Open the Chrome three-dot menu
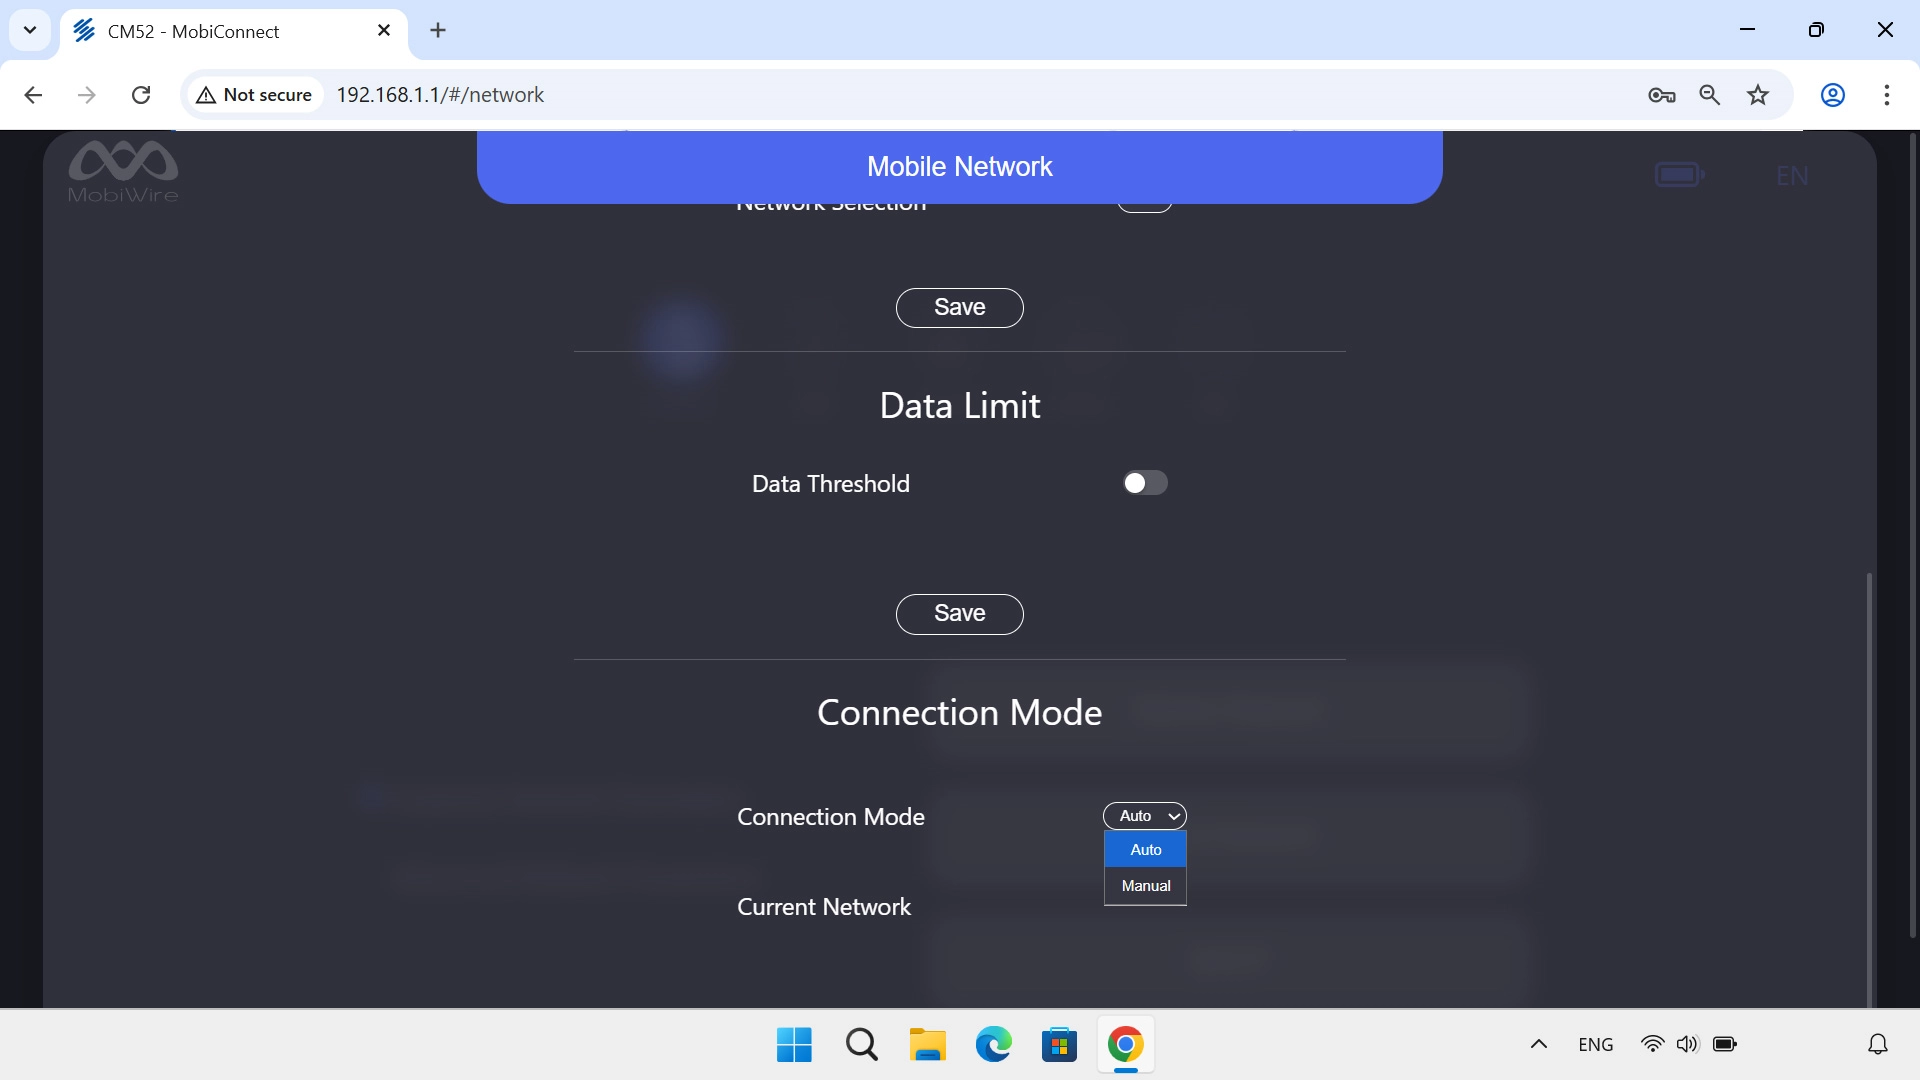Viewport: 1920px width, 1080px height. [1887, 95]
